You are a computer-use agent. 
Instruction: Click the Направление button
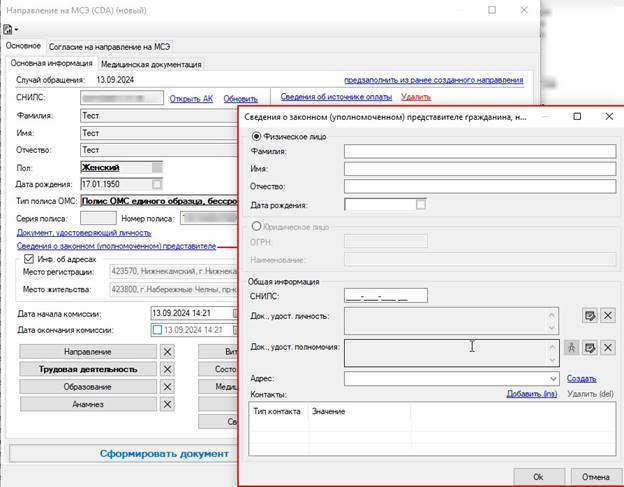point(88,352)
